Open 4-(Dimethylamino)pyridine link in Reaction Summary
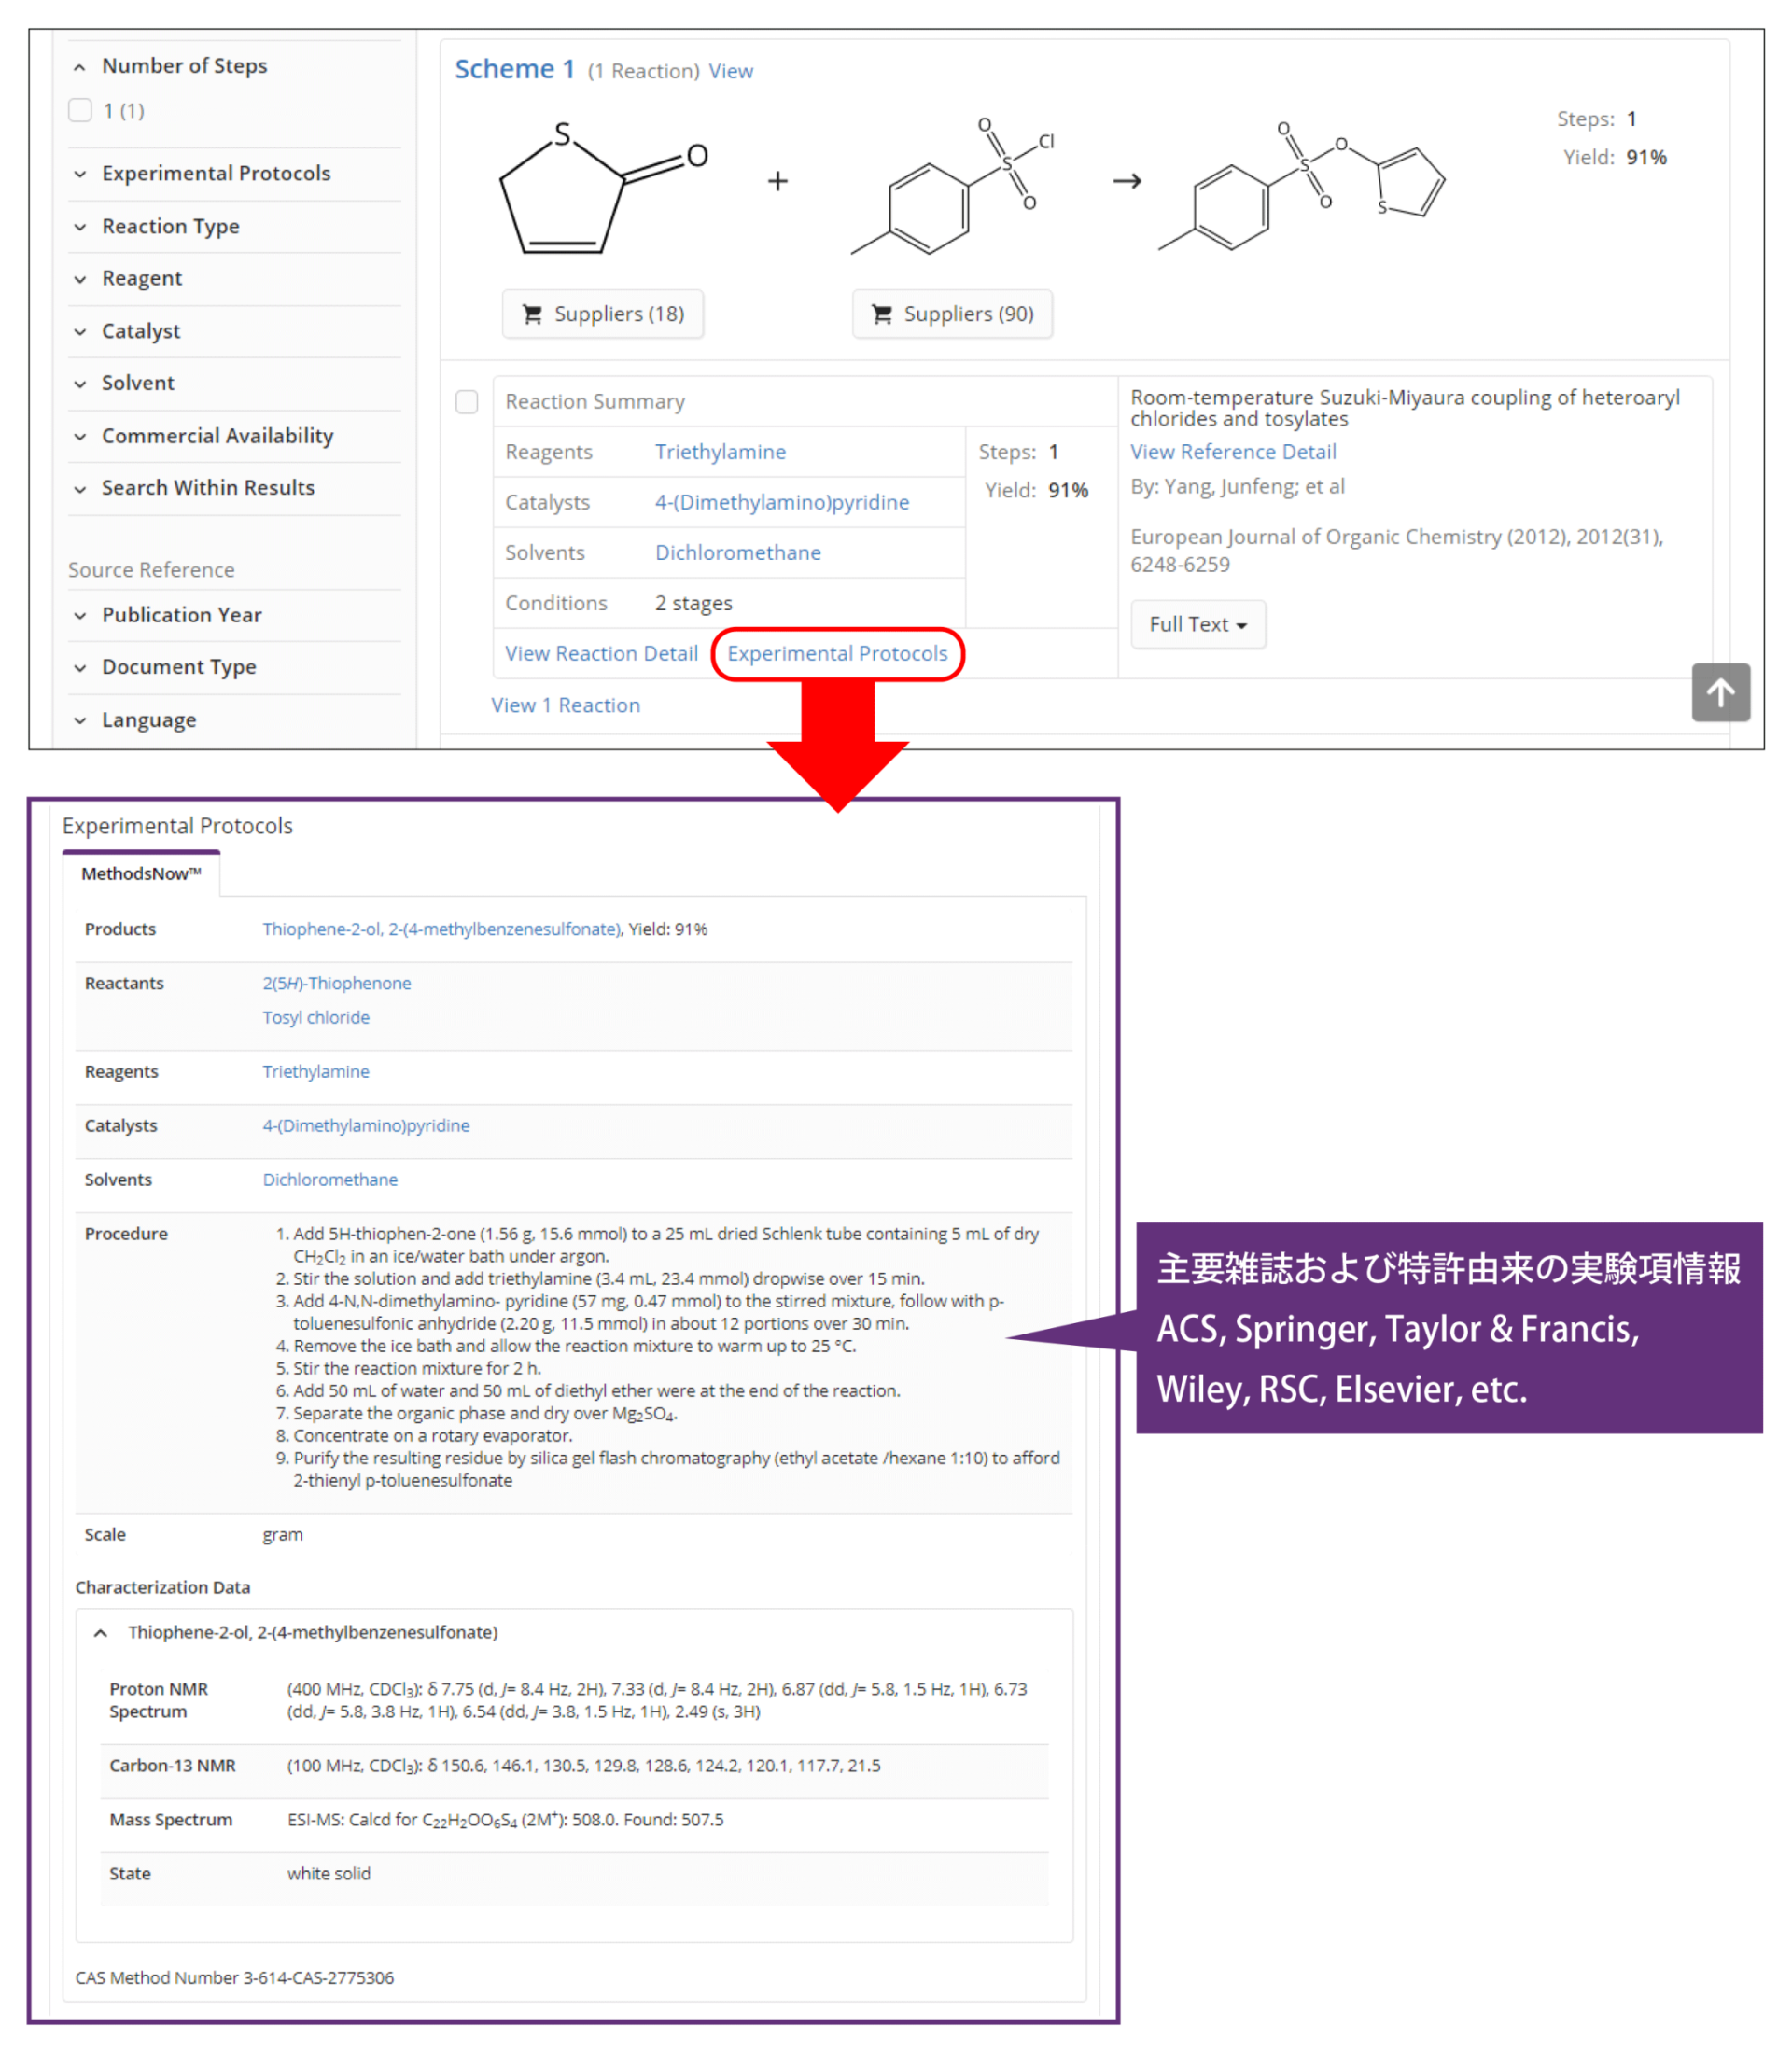Screen dimensions: 1792x2053 click(782, 502)
